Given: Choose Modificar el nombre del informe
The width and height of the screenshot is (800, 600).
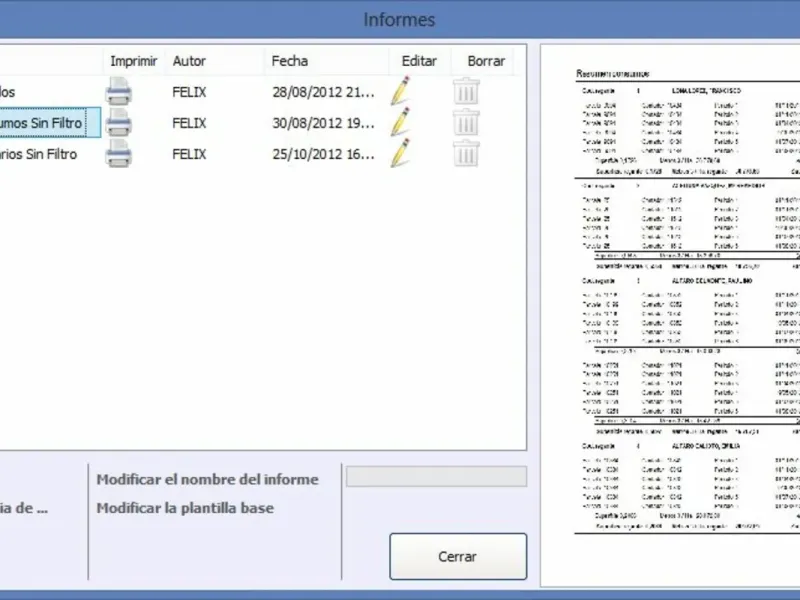Looking at the screenshot, I should pyautogui.click(x=208, y=480).
